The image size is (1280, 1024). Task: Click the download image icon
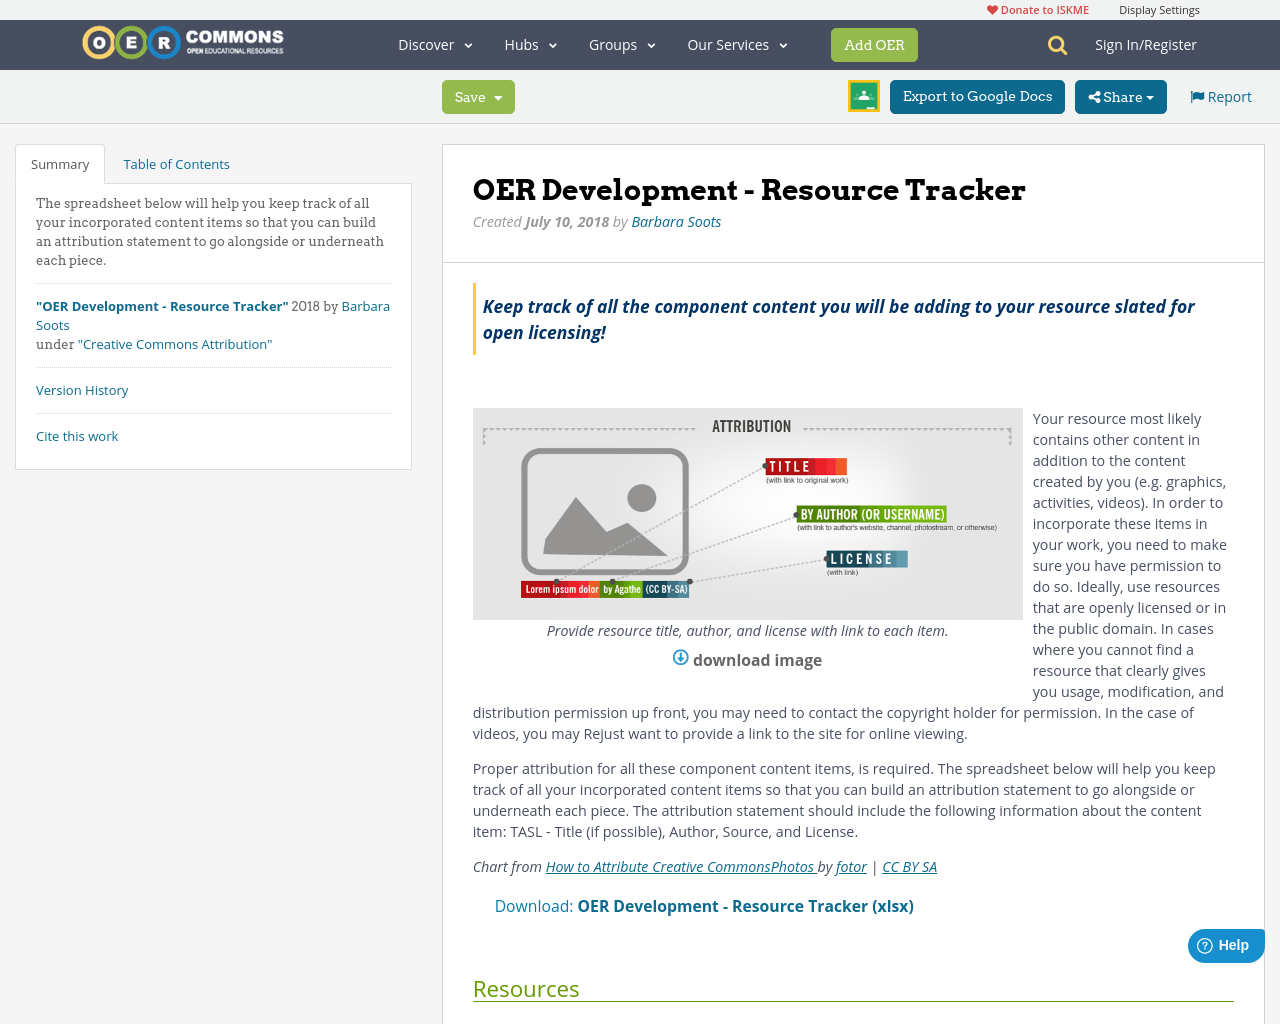point(680,657)
